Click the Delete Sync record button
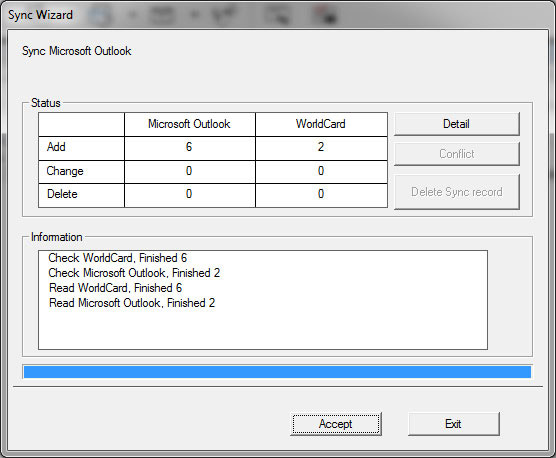Viewport: 556px width, 458px height. click(x=457, y=192)
